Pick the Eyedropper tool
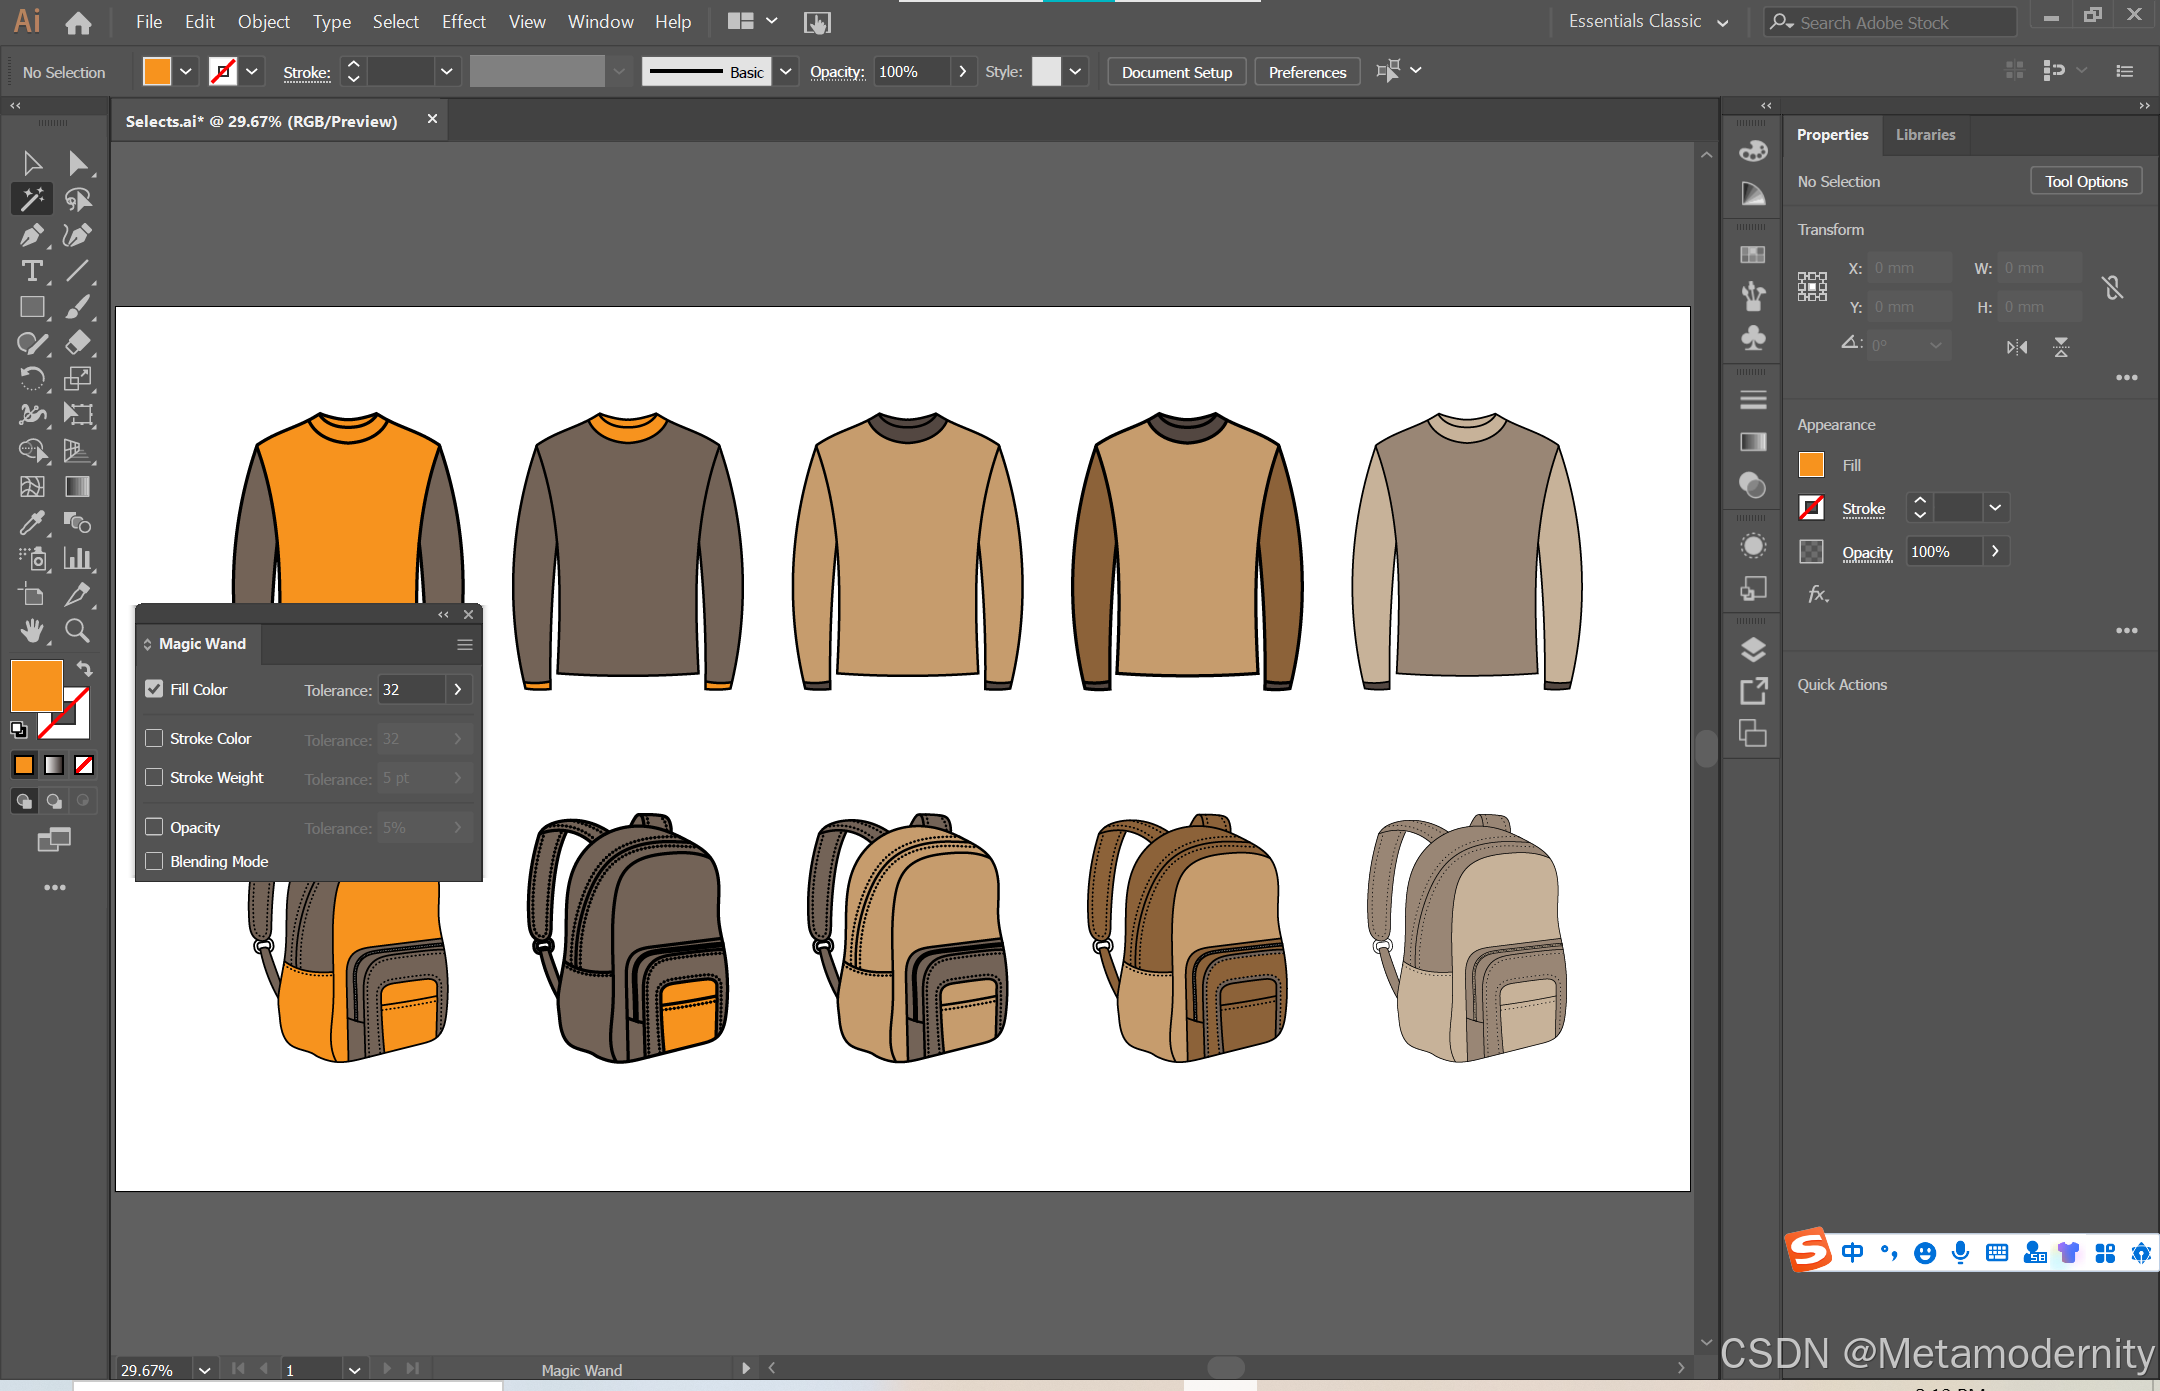2160x1391 pixels. coord(32,523)
